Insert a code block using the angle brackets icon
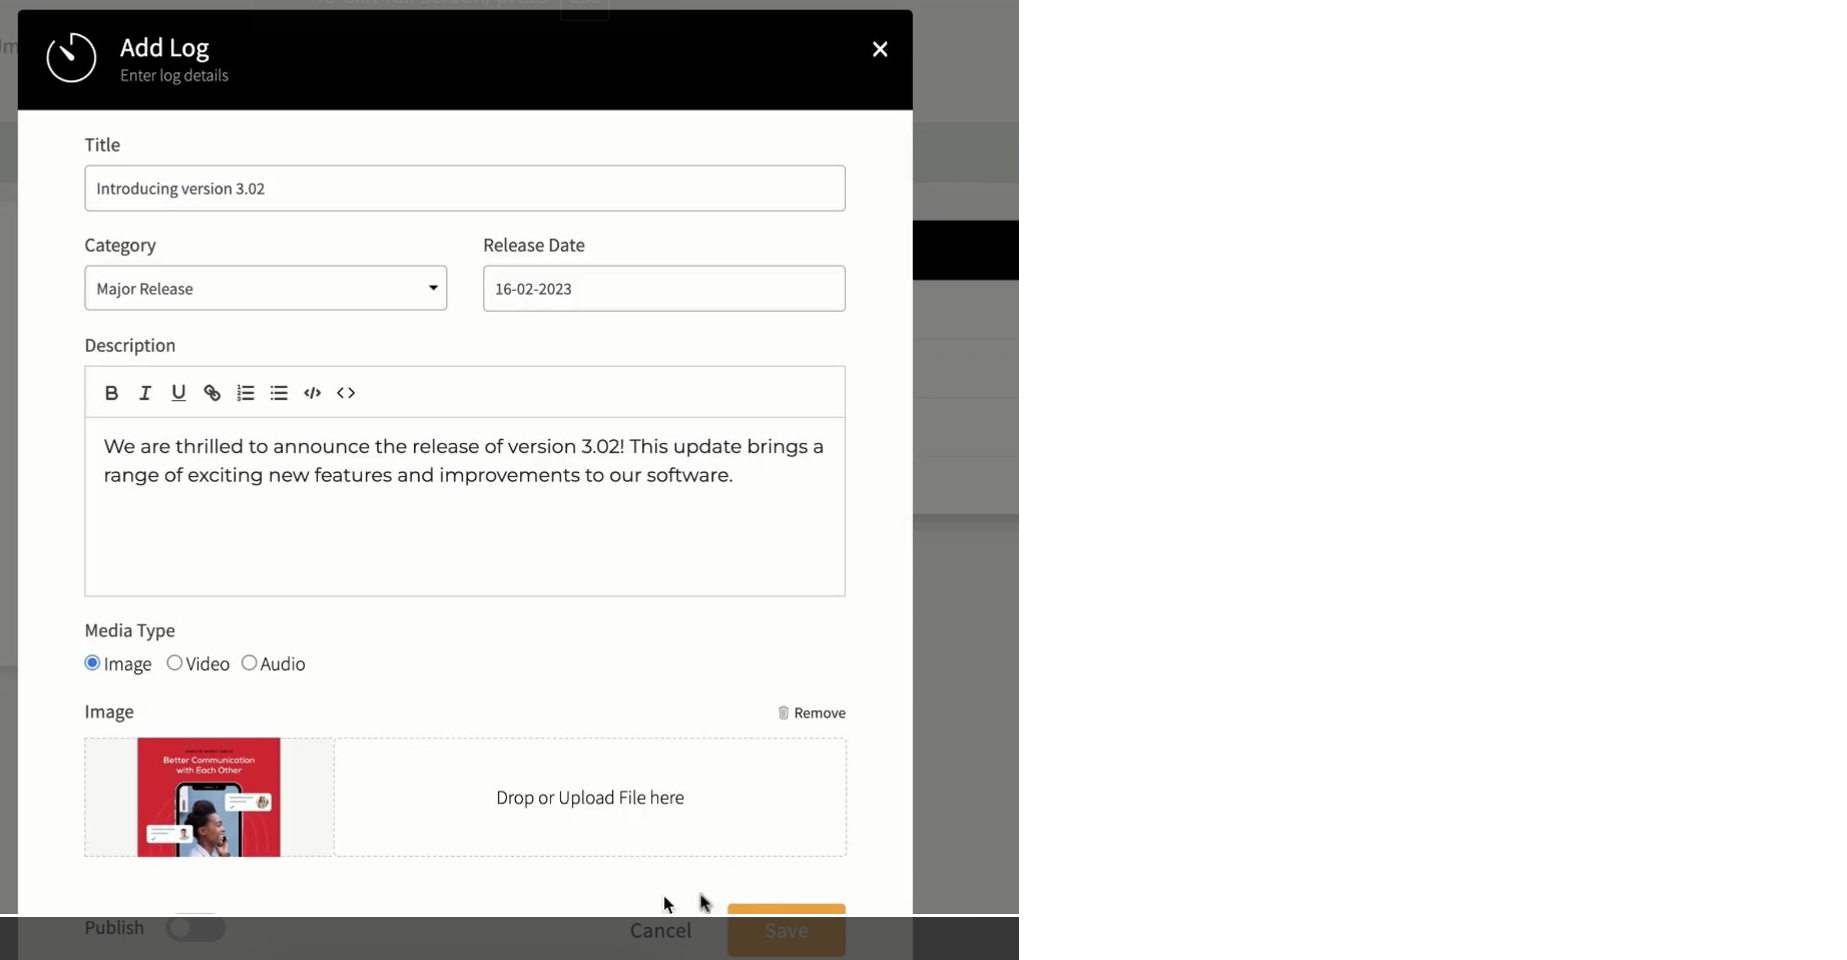 pyautogui.click(x=346, y=393)
